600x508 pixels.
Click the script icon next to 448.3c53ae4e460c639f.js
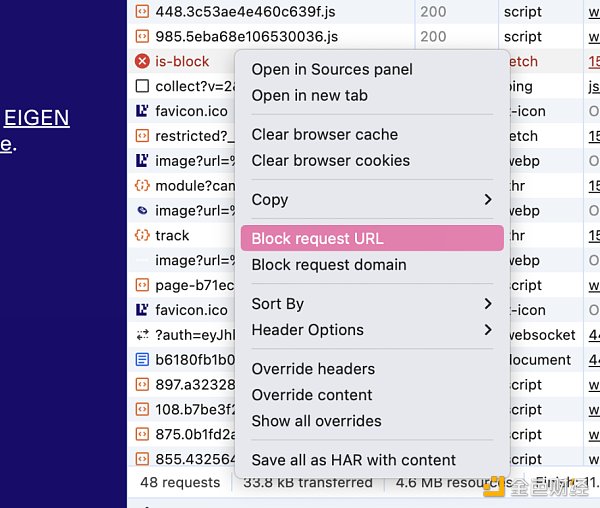click(142, 12)
